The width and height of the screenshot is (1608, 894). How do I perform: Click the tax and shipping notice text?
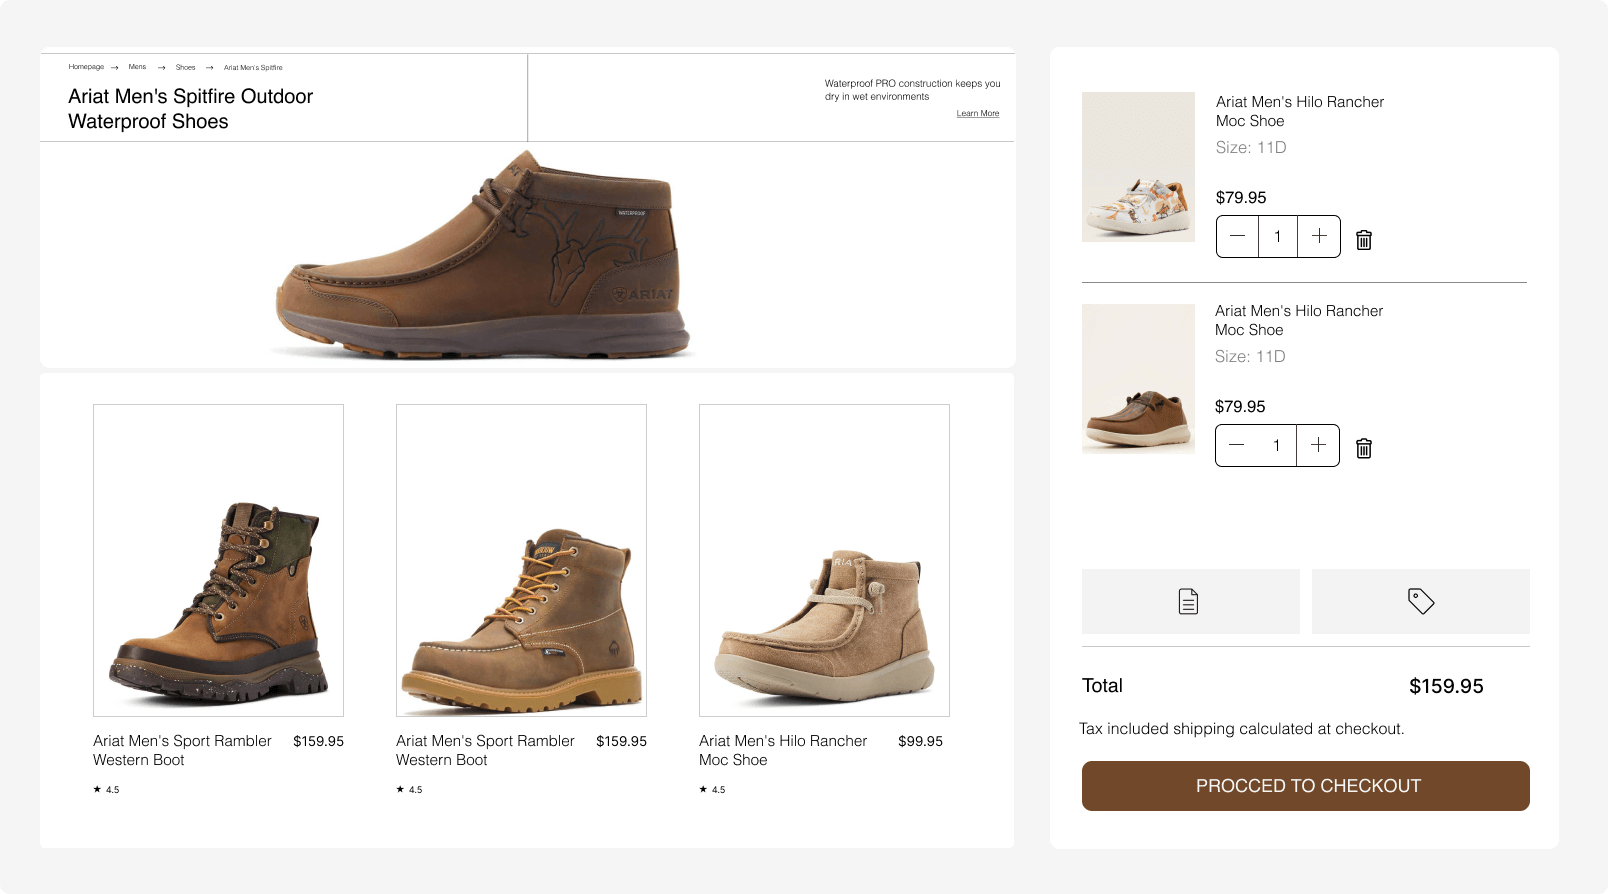tap(1242, 729)
